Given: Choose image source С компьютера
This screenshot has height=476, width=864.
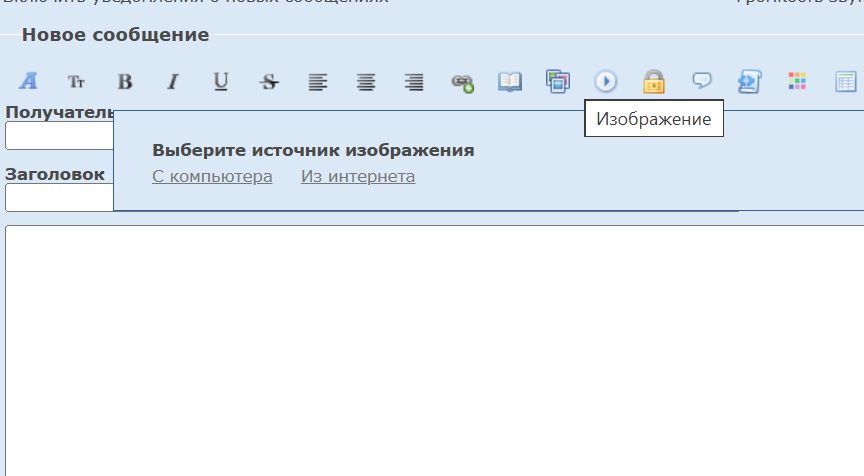Looking at the screenshot, I should click(x=212, y=176).
